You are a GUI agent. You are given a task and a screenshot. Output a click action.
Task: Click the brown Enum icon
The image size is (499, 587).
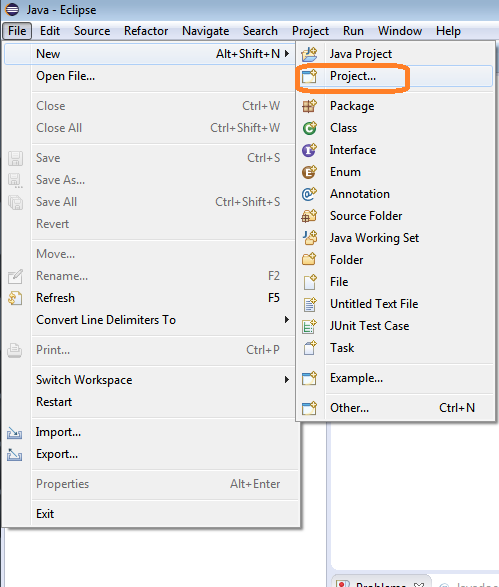tap(309, 172)
